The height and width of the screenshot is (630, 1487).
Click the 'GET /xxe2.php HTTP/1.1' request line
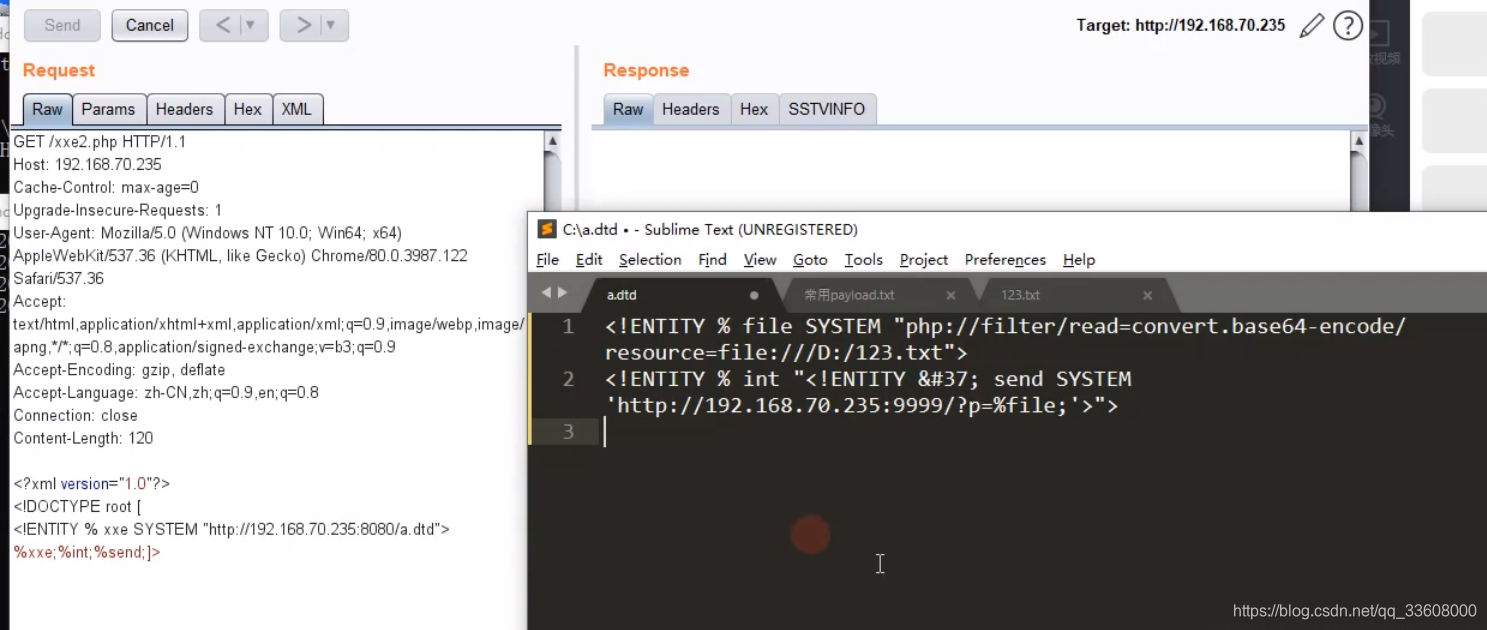point(100,142)
